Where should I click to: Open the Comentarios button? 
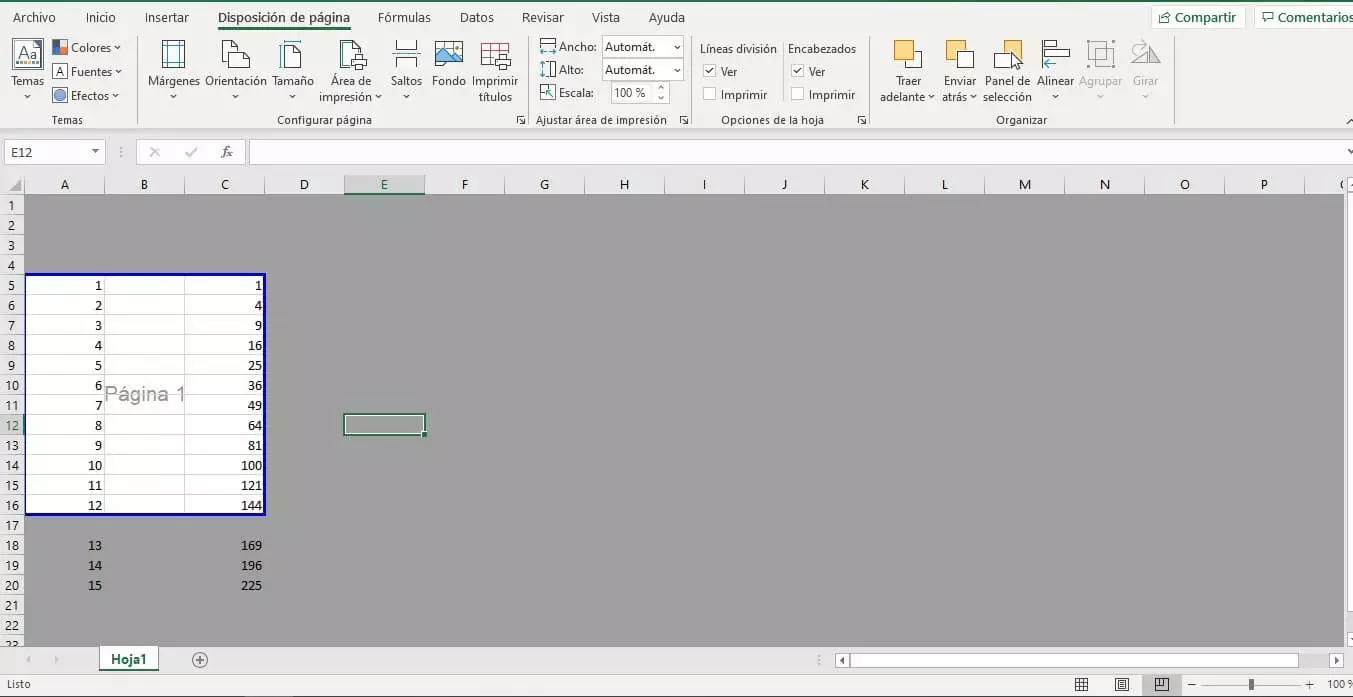point(1305,17)
